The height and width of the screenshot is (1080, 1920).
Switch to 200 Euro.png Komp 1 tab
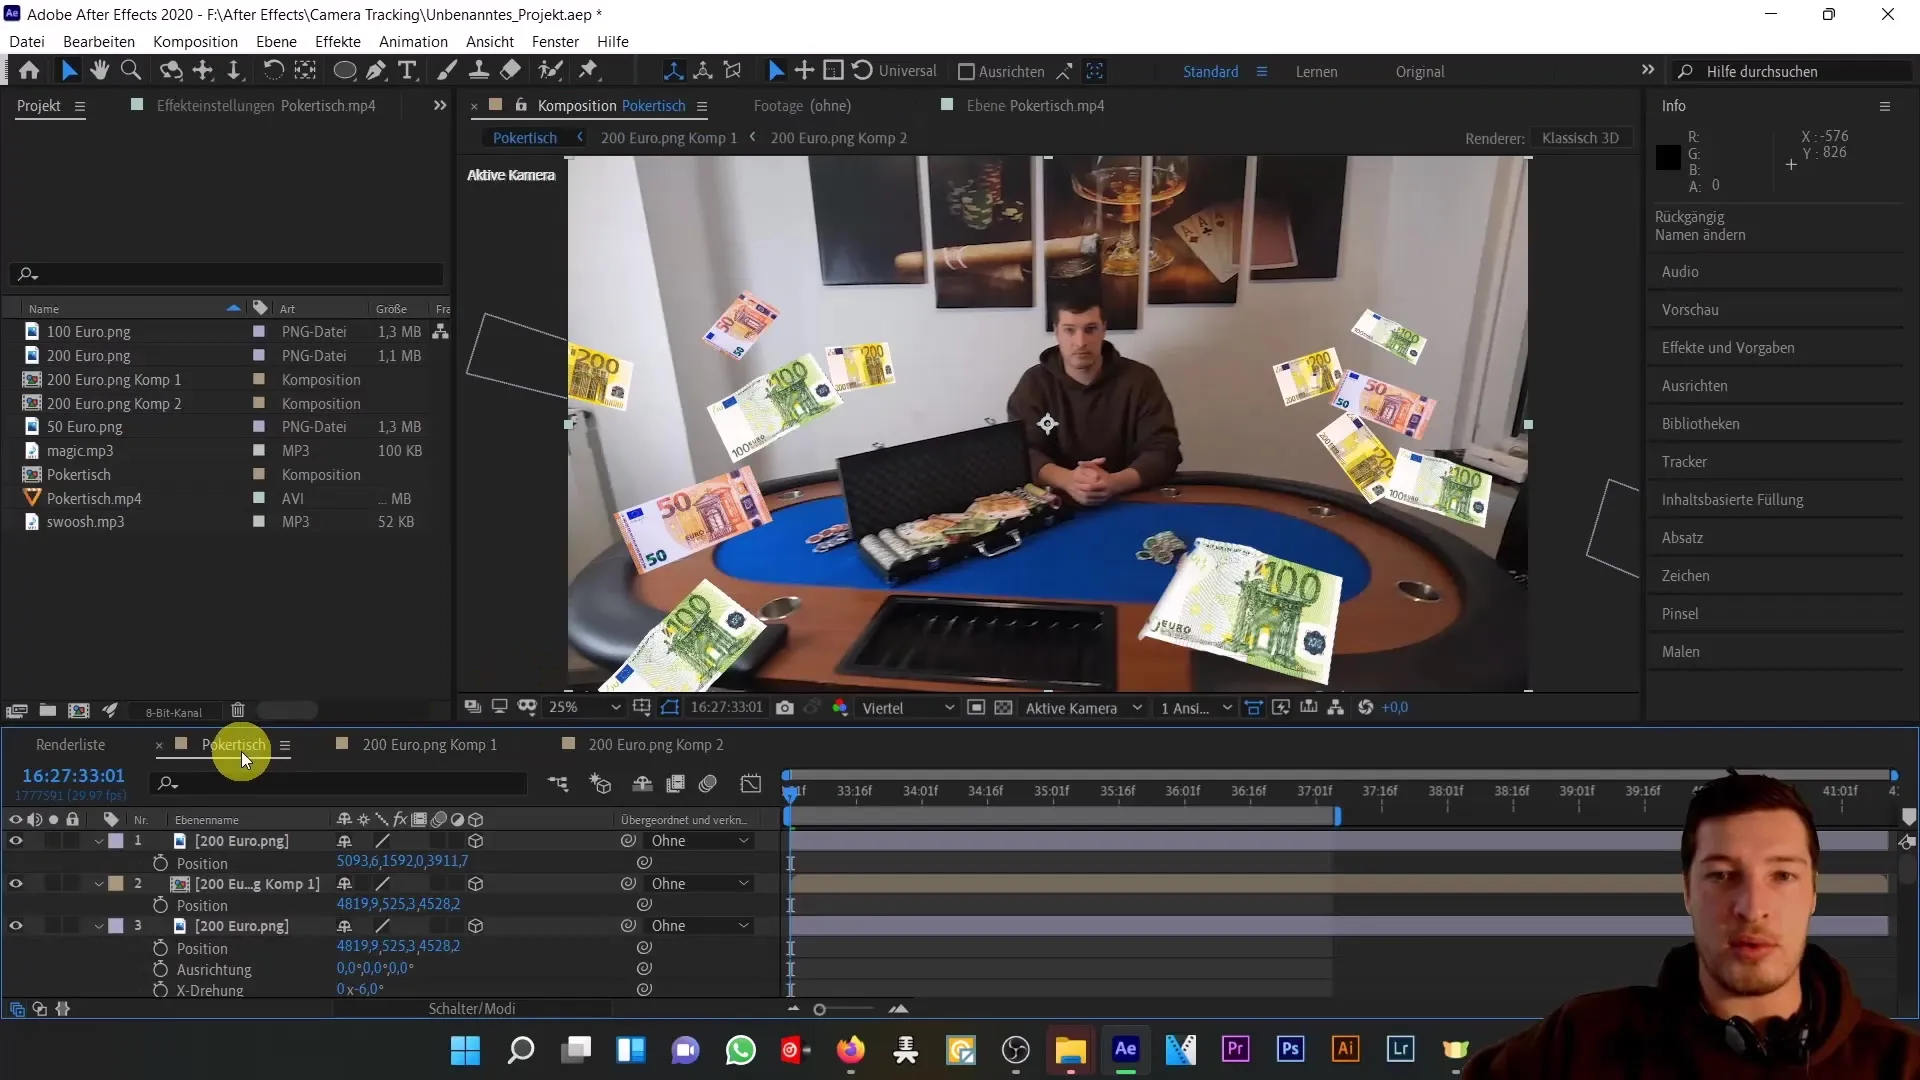pyautogui.click(x=429, y=744)
